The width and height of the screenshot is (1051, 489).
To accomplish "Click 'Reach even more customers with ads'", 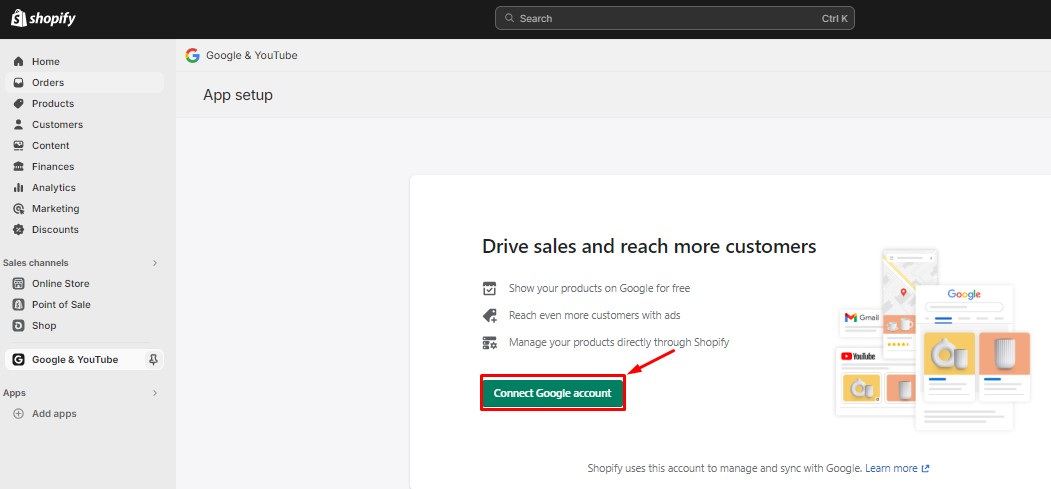I will coord(595,315).
